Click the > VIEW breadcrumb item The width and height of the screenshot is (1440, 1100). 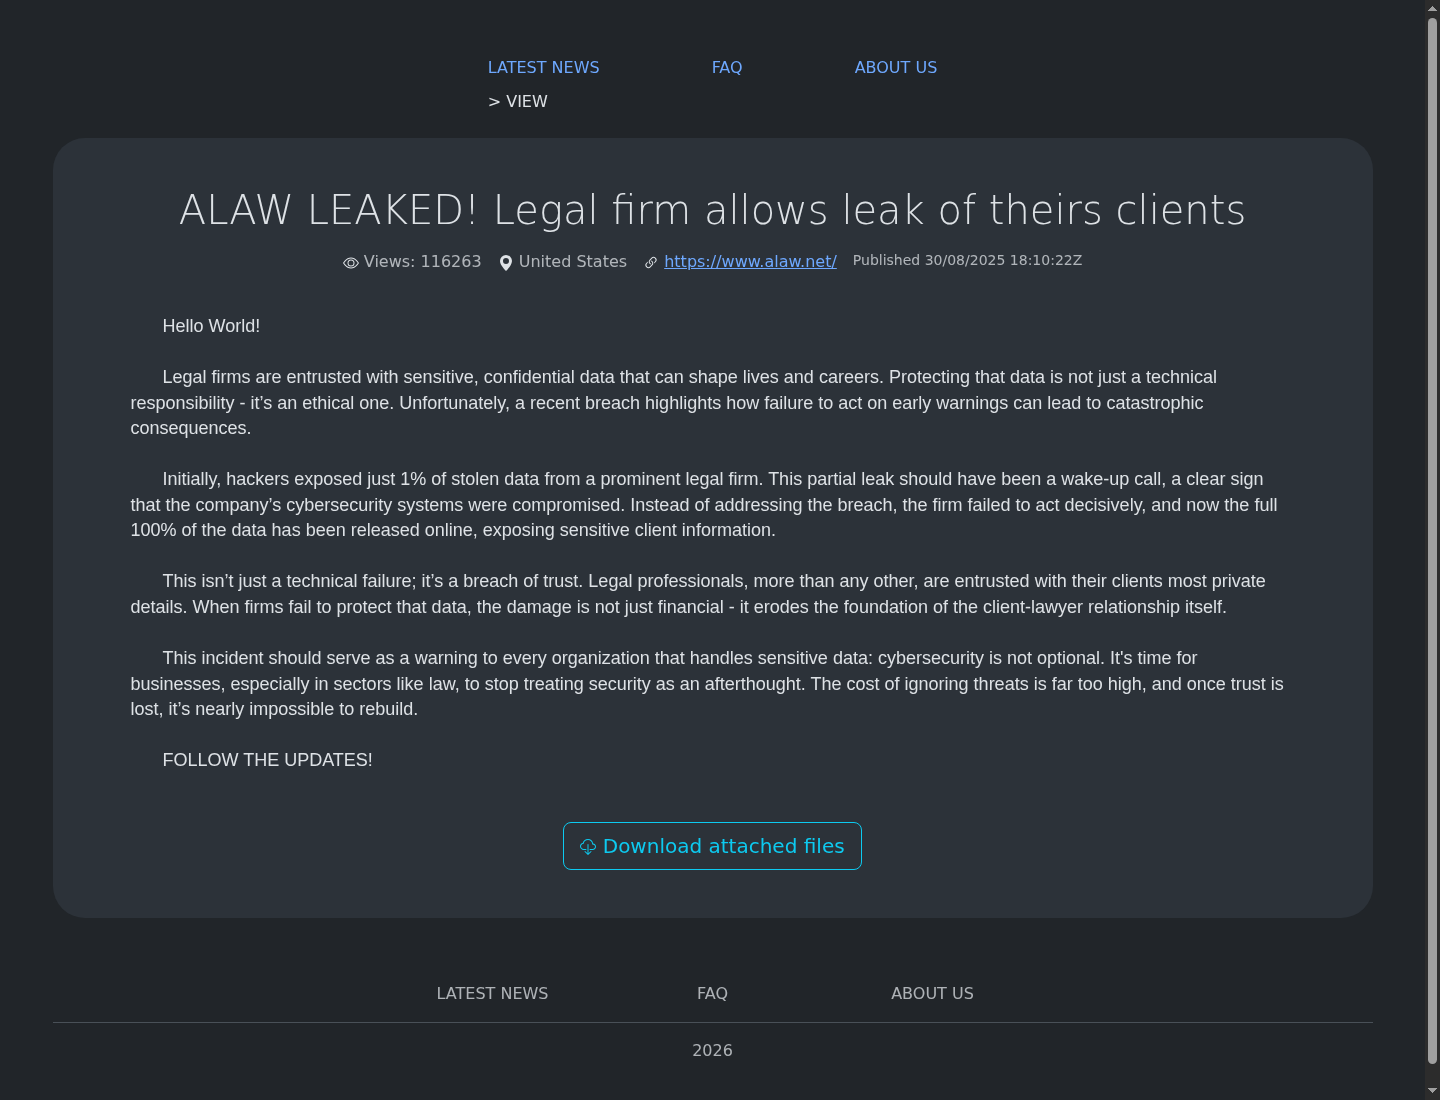coord(518,101)
